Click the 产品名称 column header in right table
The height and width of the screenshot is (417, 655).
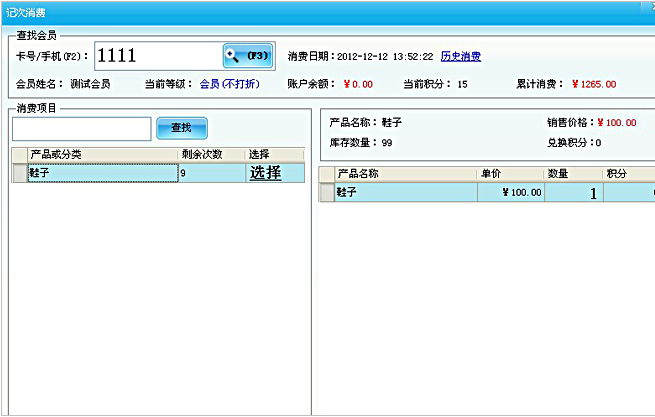tap(406, 174)
